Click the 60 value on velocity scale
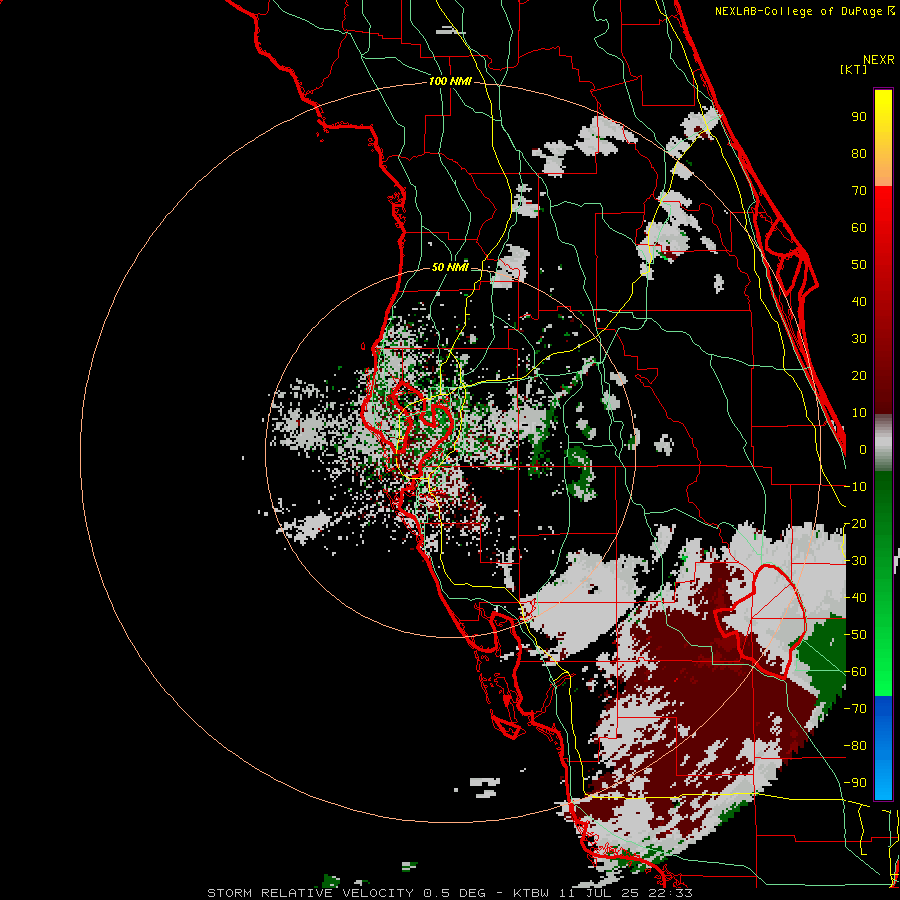 859,228
